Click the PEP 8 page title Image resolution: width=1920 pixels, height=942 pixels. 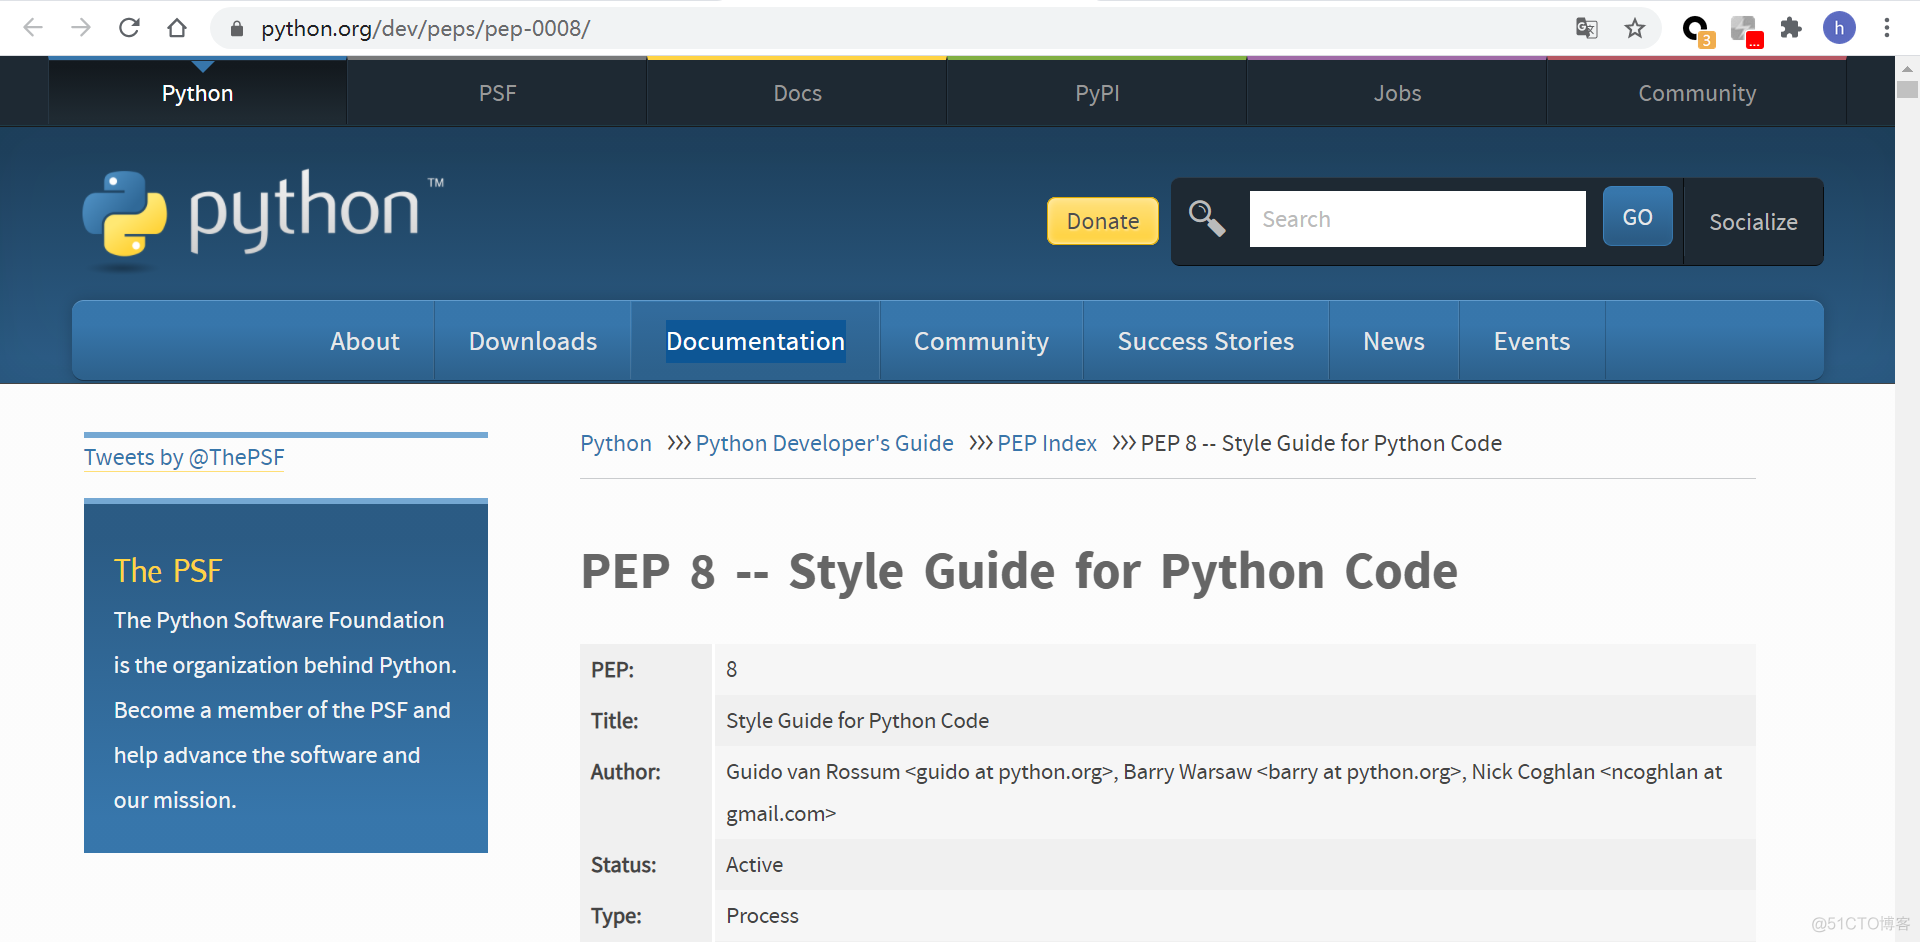(x=1019, y=571)
